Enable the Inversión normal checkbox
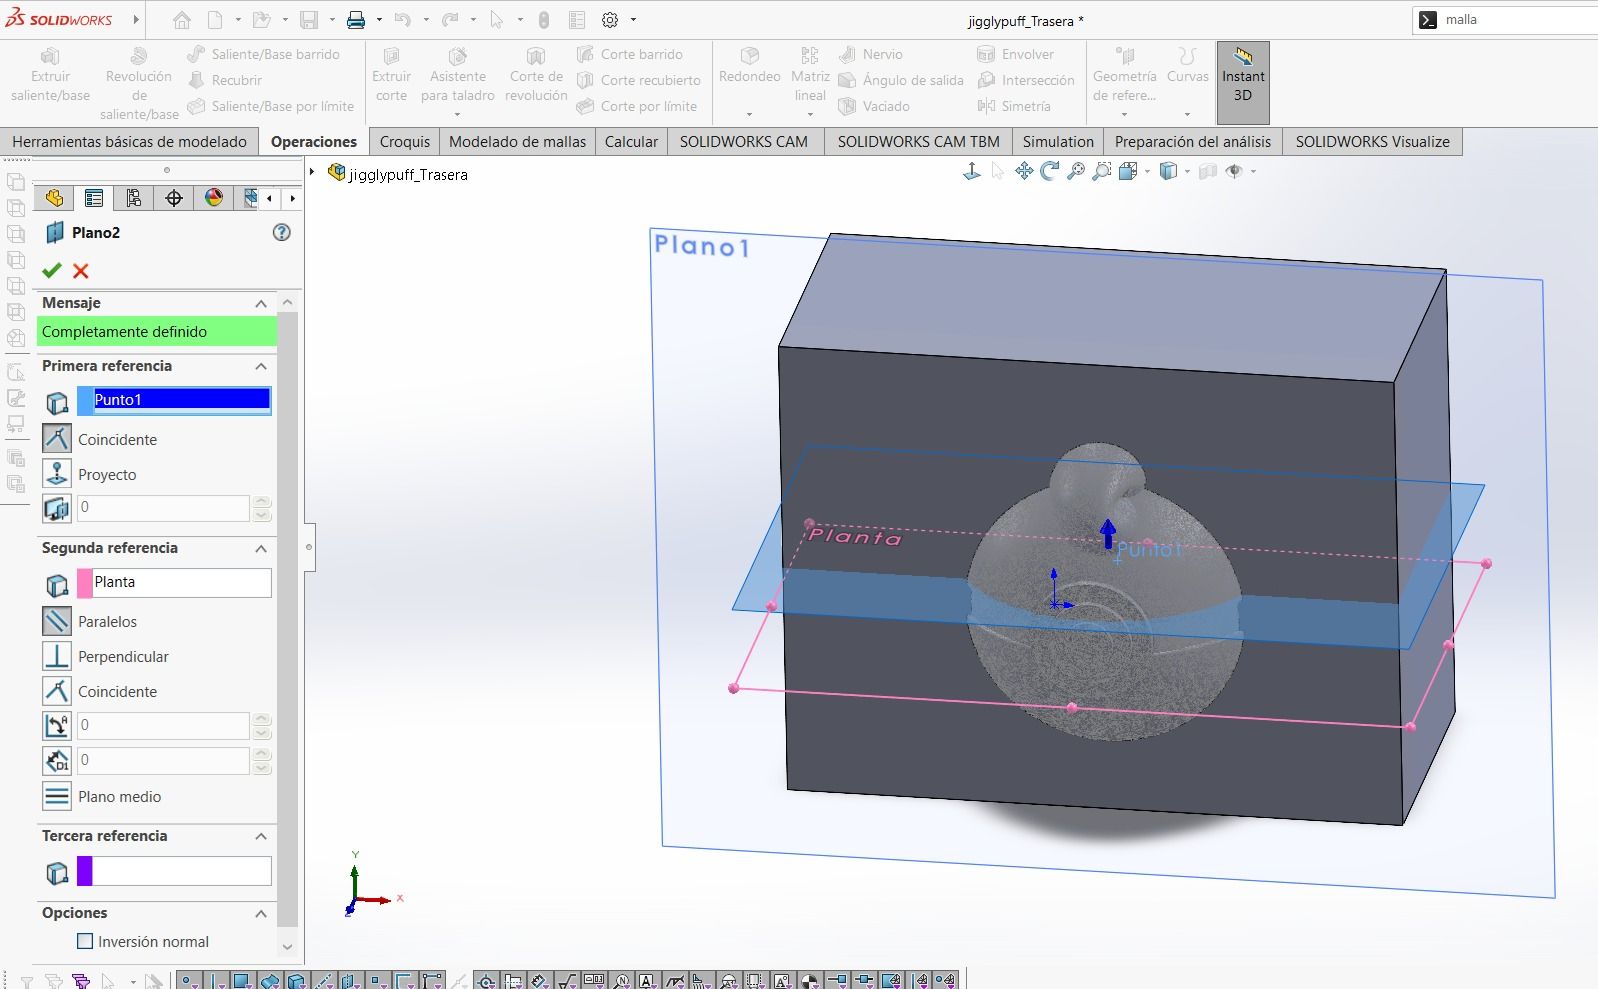The image size is (1598, 989). point(85,941)
